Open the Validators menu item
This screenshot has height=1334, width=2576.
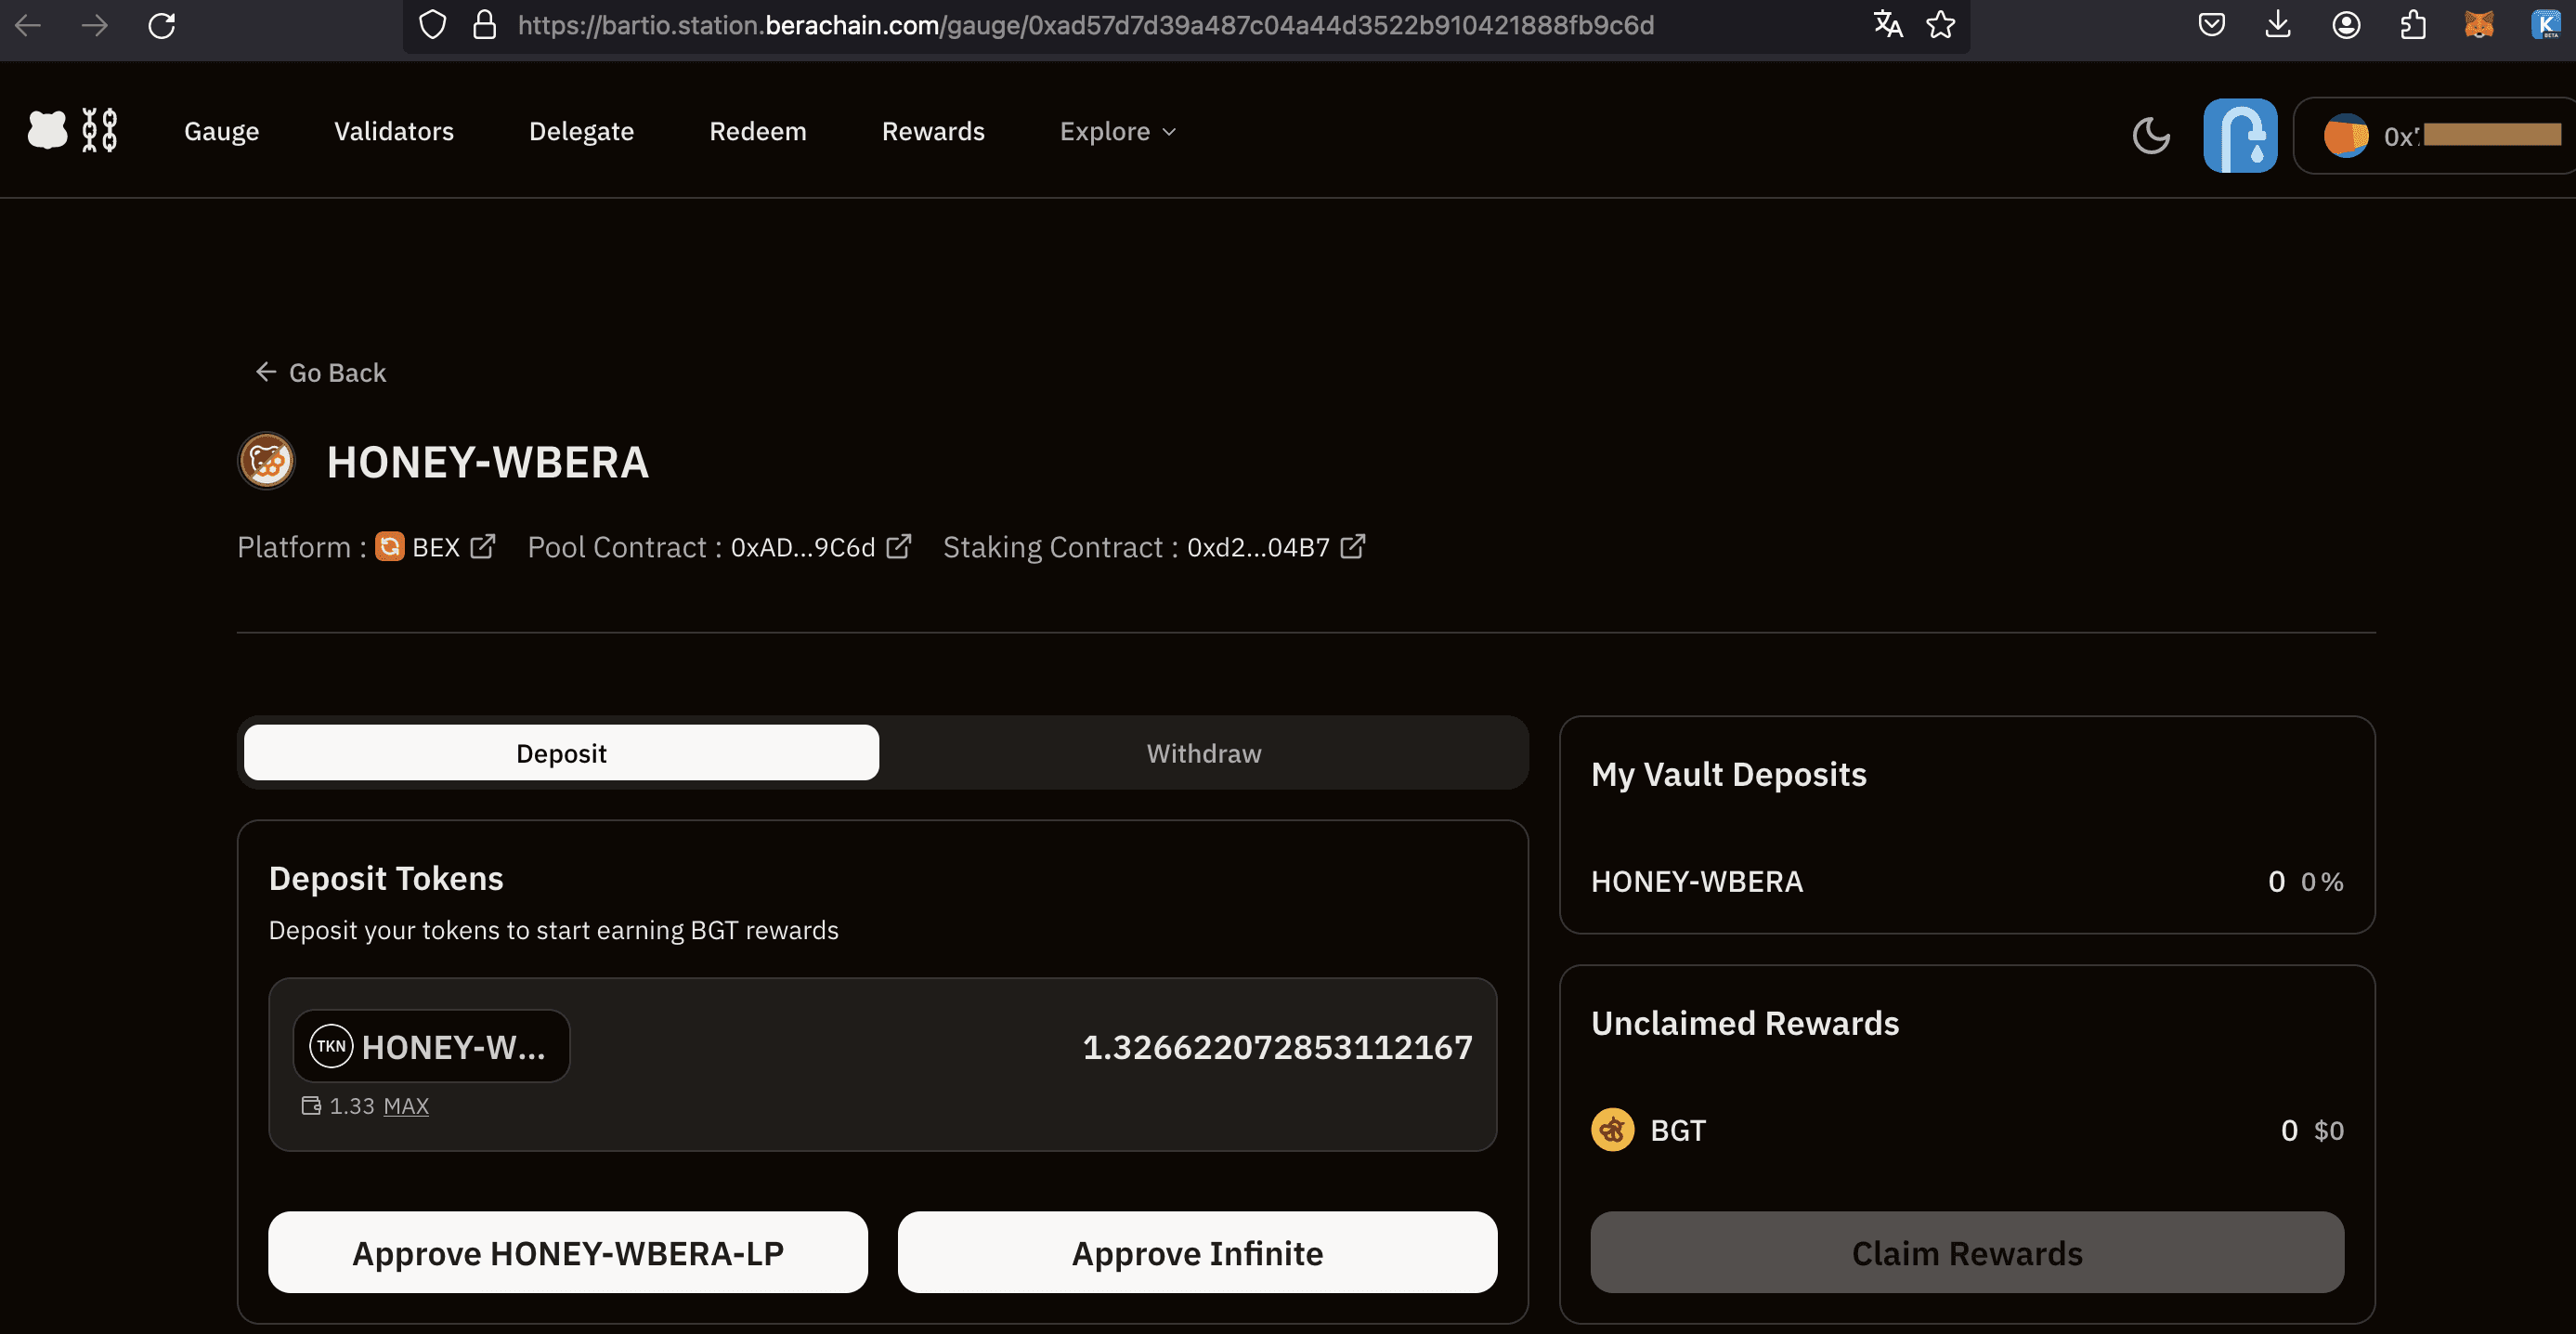pyautogui.click(x=393, y=131)
